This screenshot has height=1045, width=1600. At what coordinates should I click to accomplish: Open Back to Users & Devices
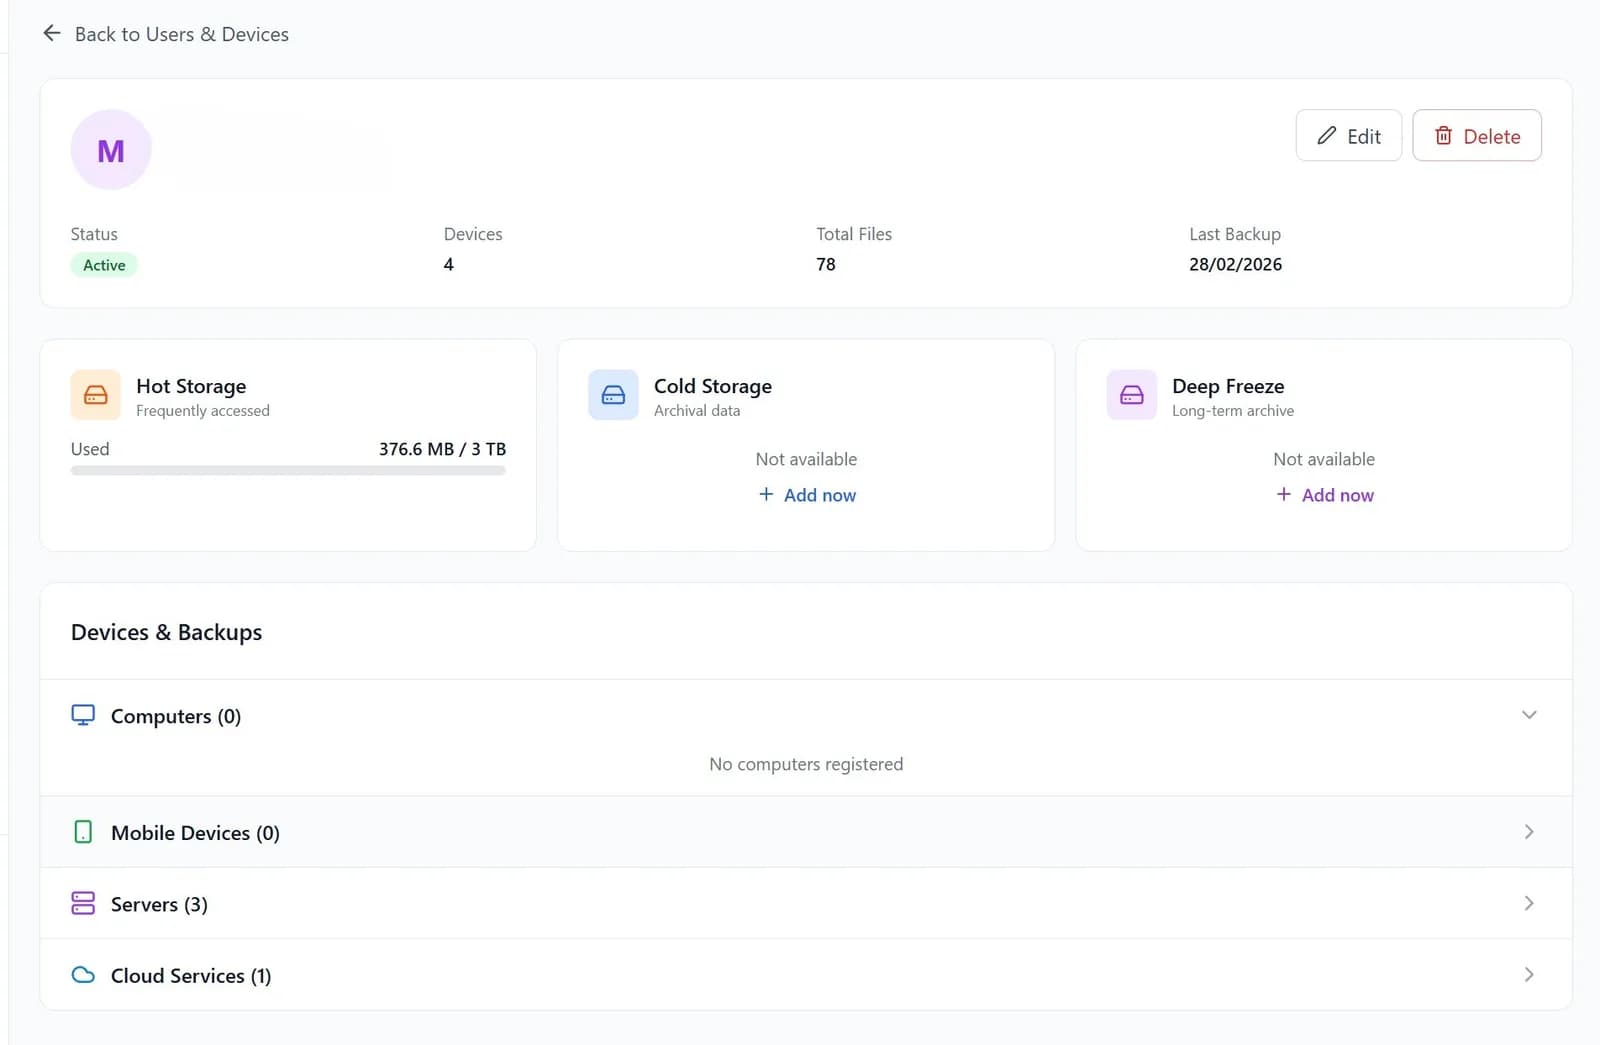181,33
